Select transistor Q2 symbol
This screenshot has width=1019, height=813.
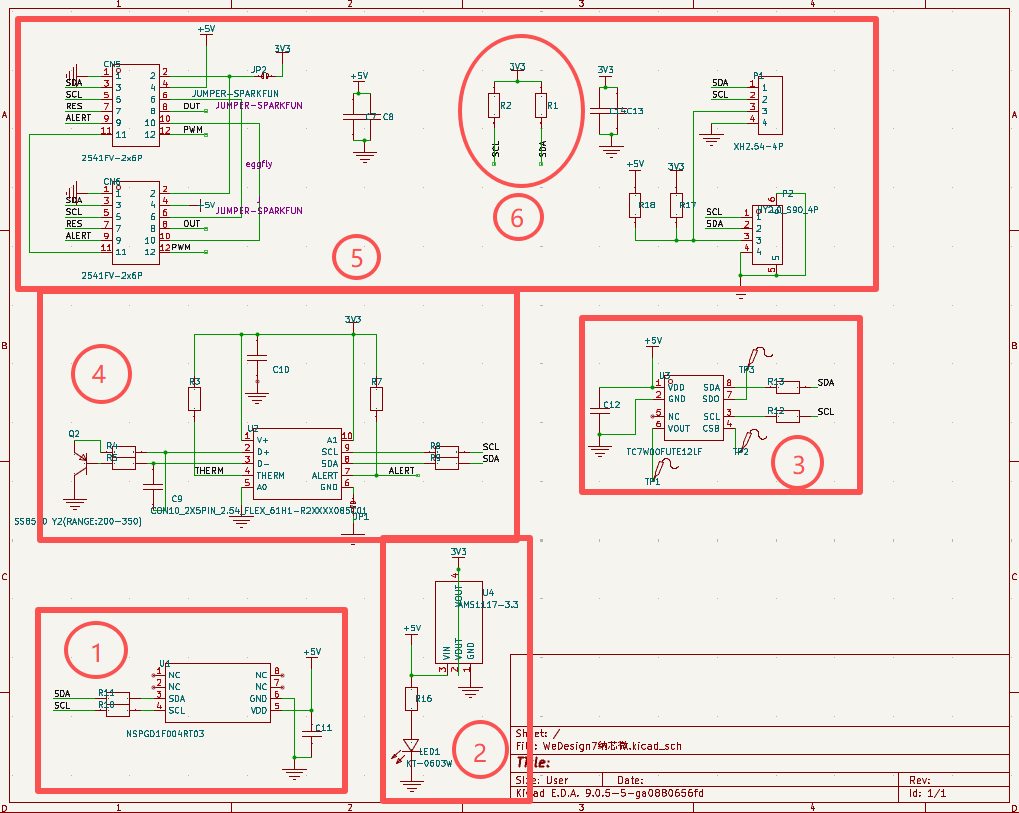(x=76, y=453)
